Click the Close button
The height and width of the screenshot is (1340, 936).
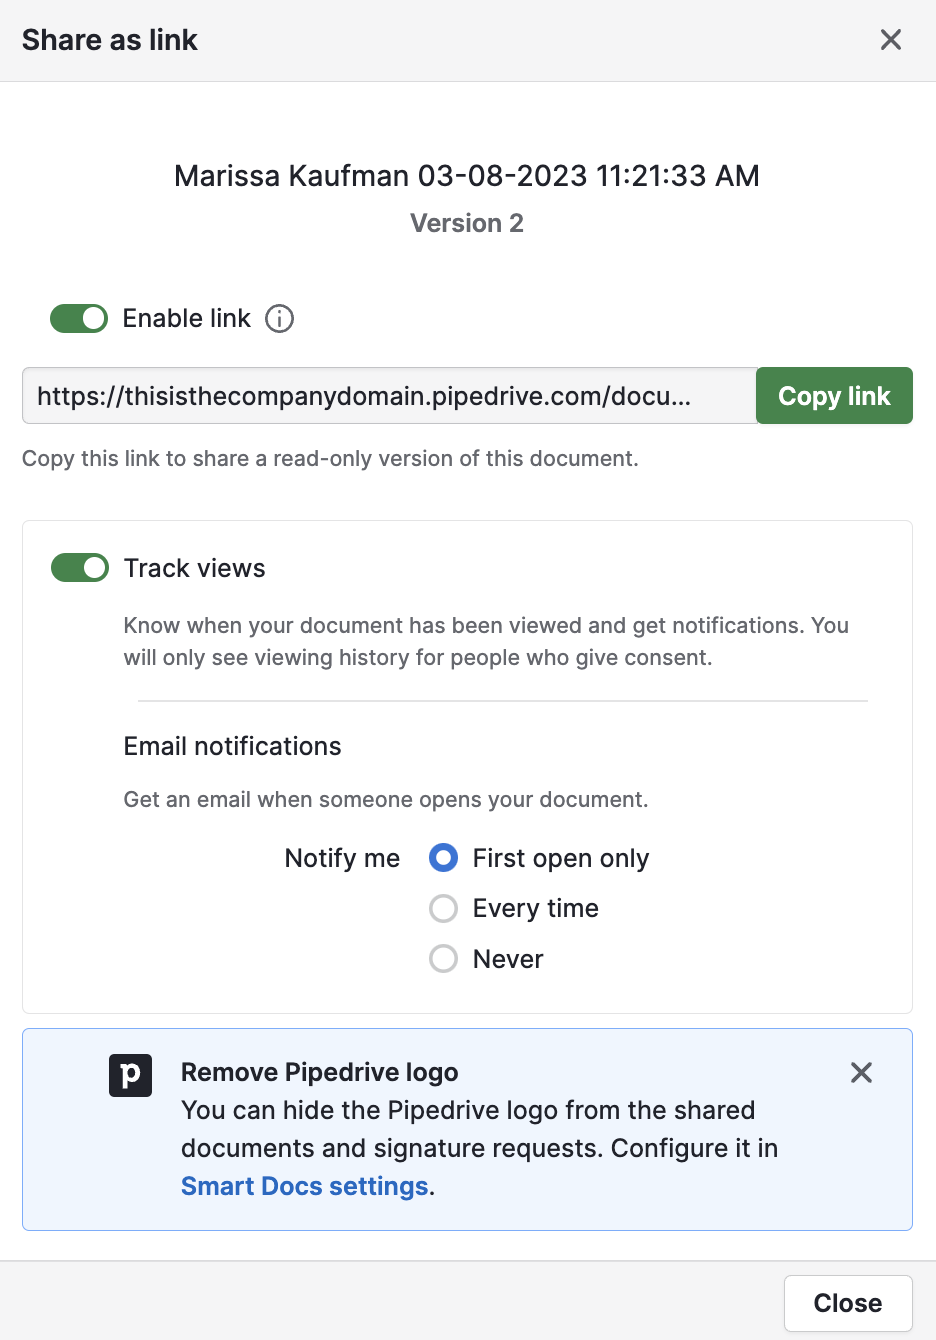coord(848,1303)
